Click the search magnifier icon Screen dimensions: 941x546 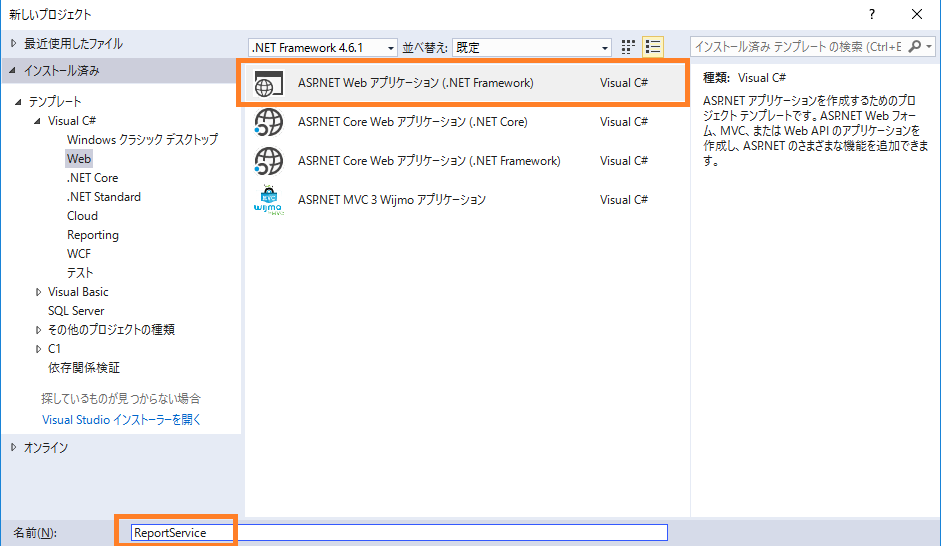(915, 46)
